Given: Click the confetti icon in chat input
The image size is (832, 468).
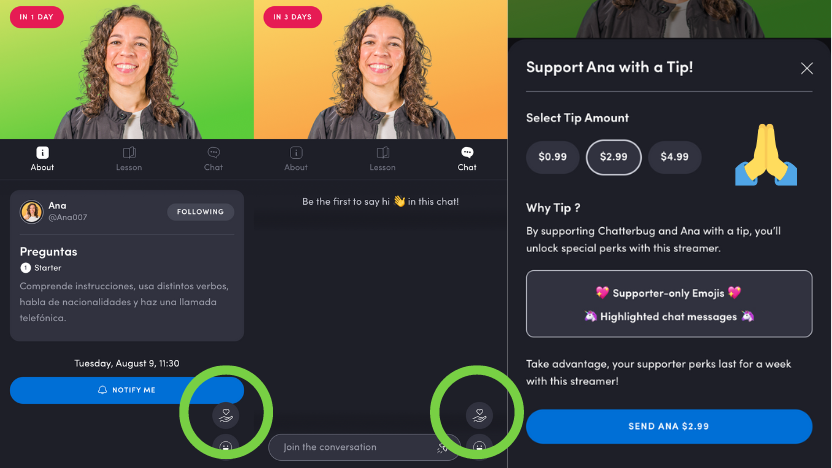Looking at the screenshot, I should 441,448.
